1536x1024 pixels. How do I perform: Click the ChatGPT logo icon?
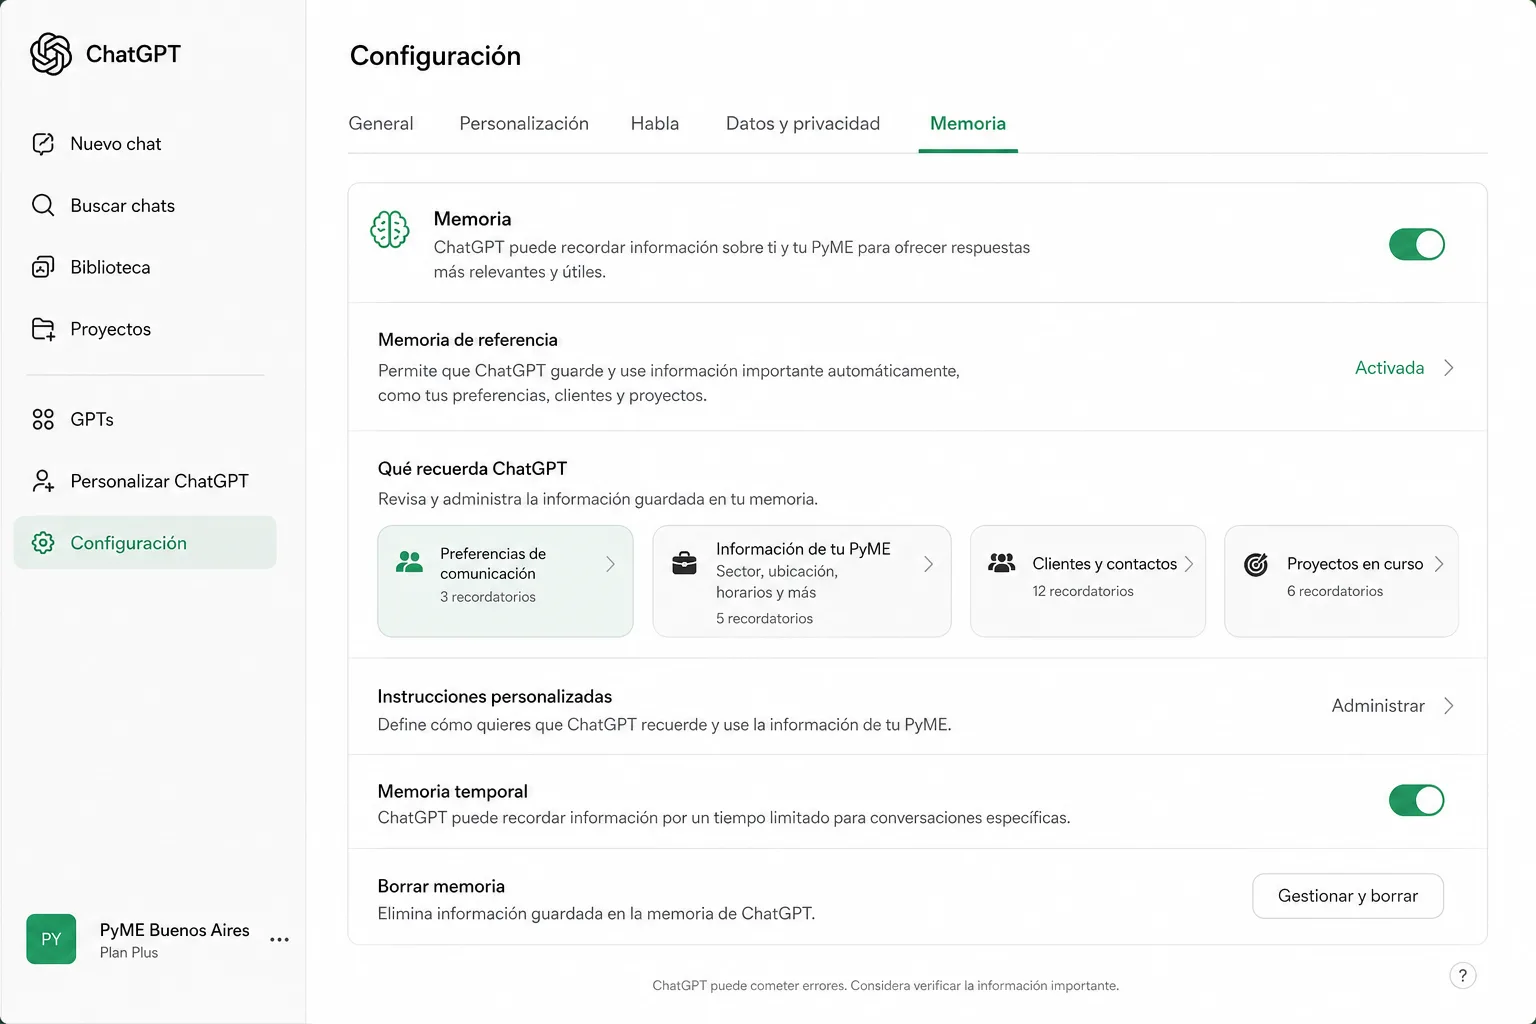tap(51, 54)
